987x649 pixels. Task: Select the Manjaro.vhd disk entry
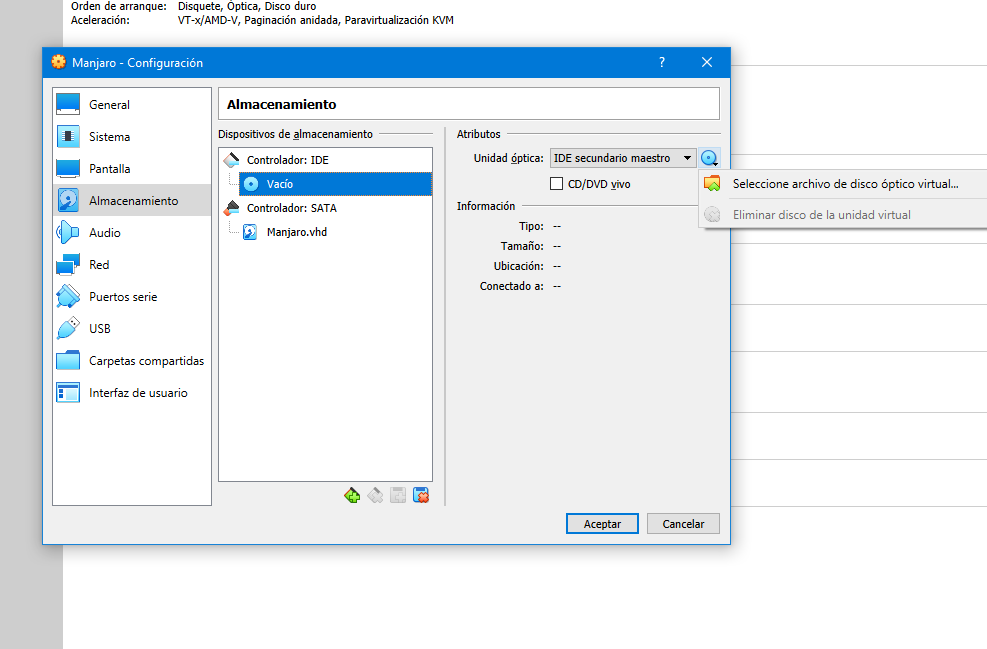(x=336, y=232)
